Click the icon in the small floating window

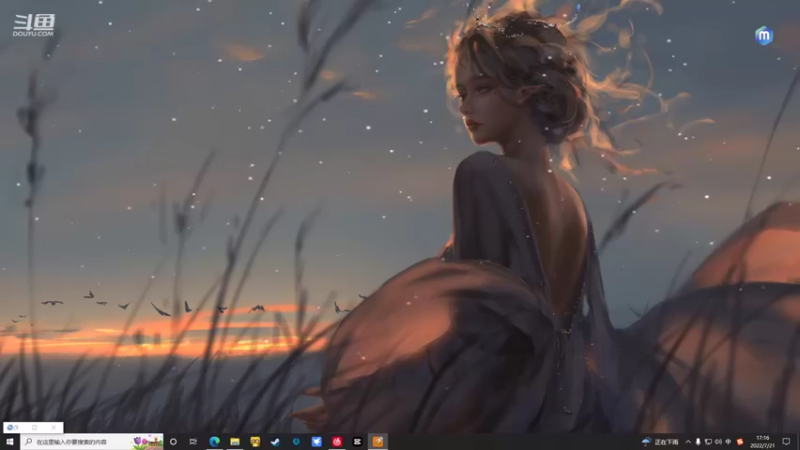click(x=10, y=428)
